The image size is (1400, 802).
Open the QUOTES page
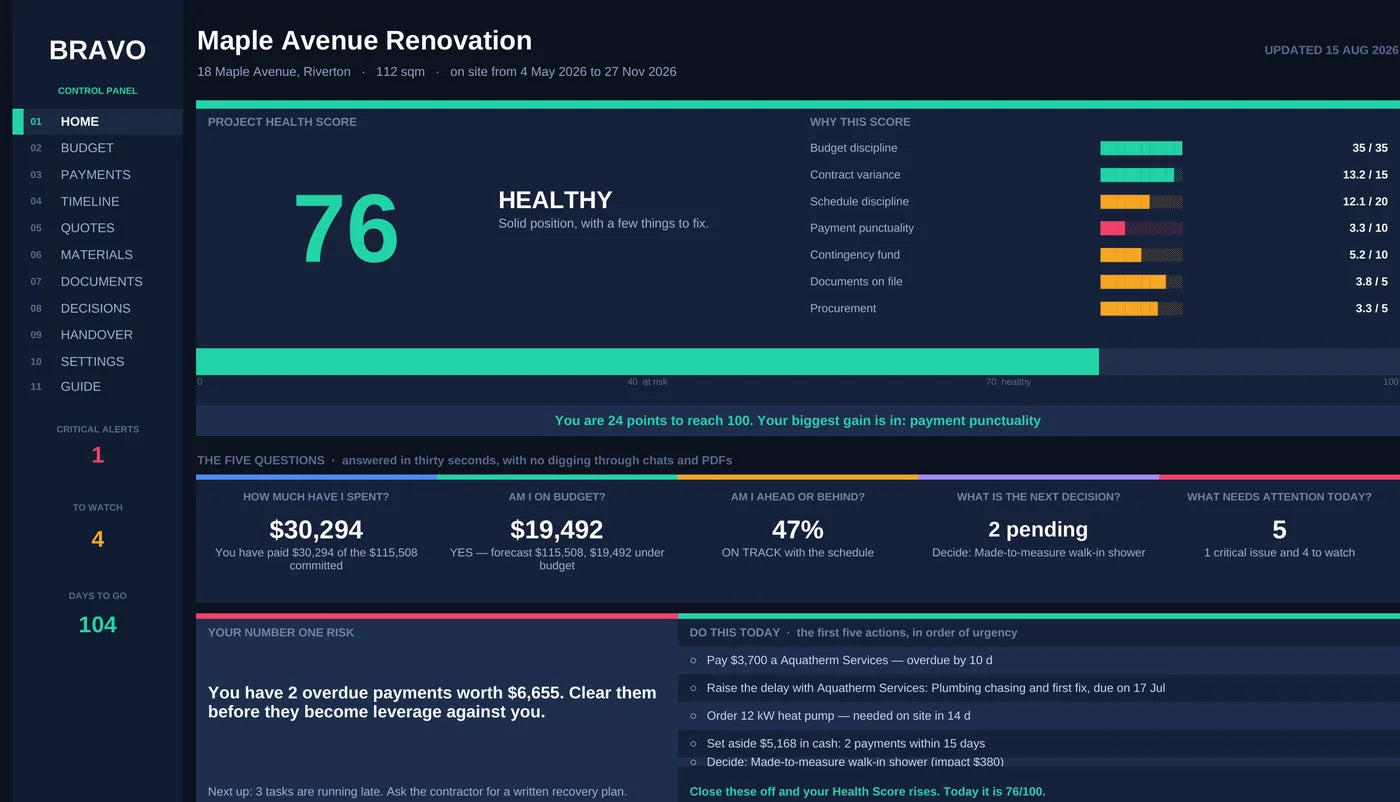pos(97,228)
